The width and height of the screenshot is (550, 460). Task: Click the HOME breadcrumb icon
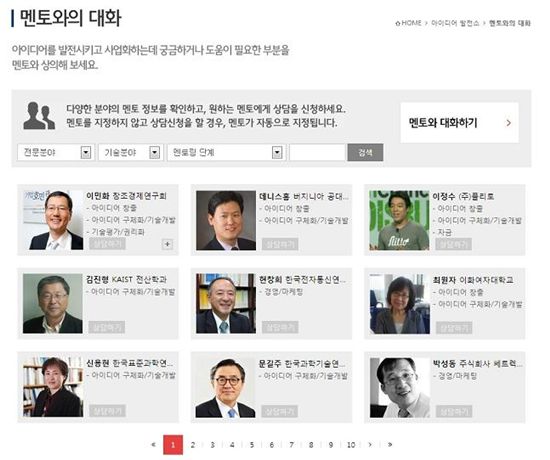point(397,23)
